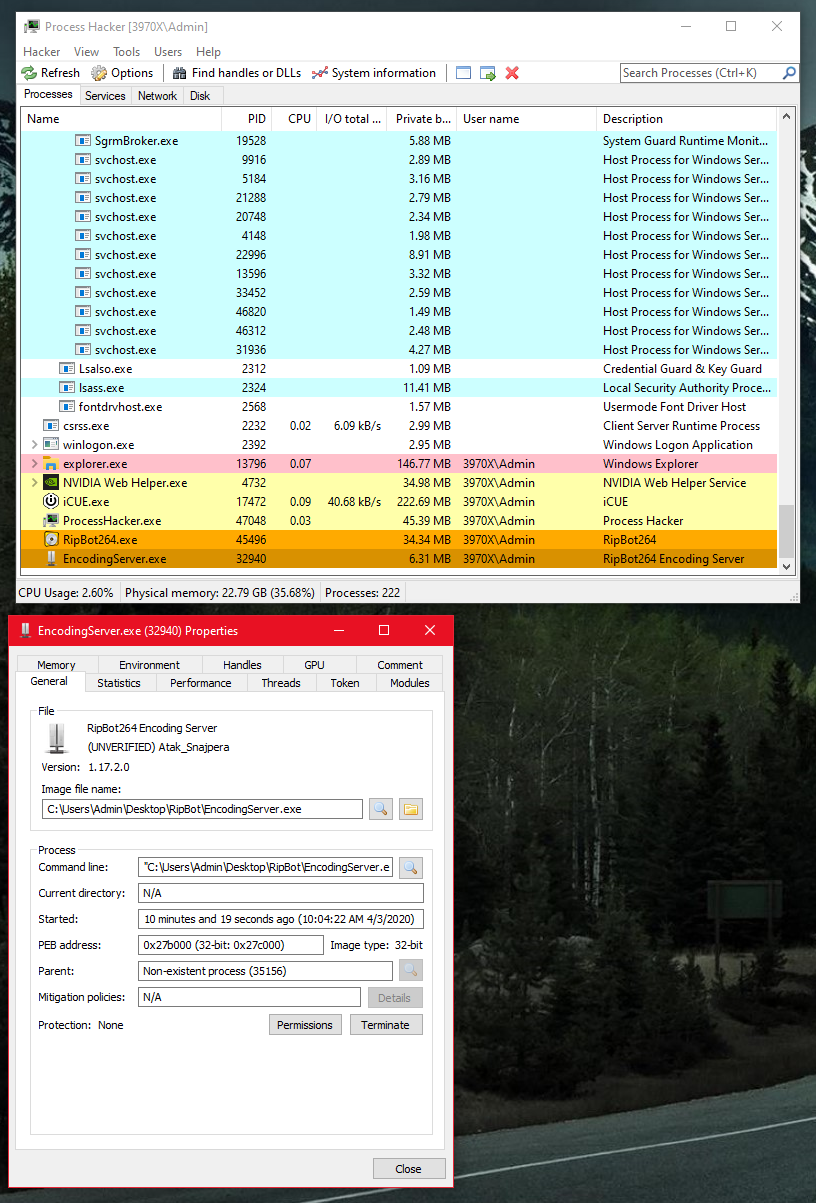Screen dimensions: 816x1203
Task: Click the scroll down arrow of process list
Action: [787, 567]
